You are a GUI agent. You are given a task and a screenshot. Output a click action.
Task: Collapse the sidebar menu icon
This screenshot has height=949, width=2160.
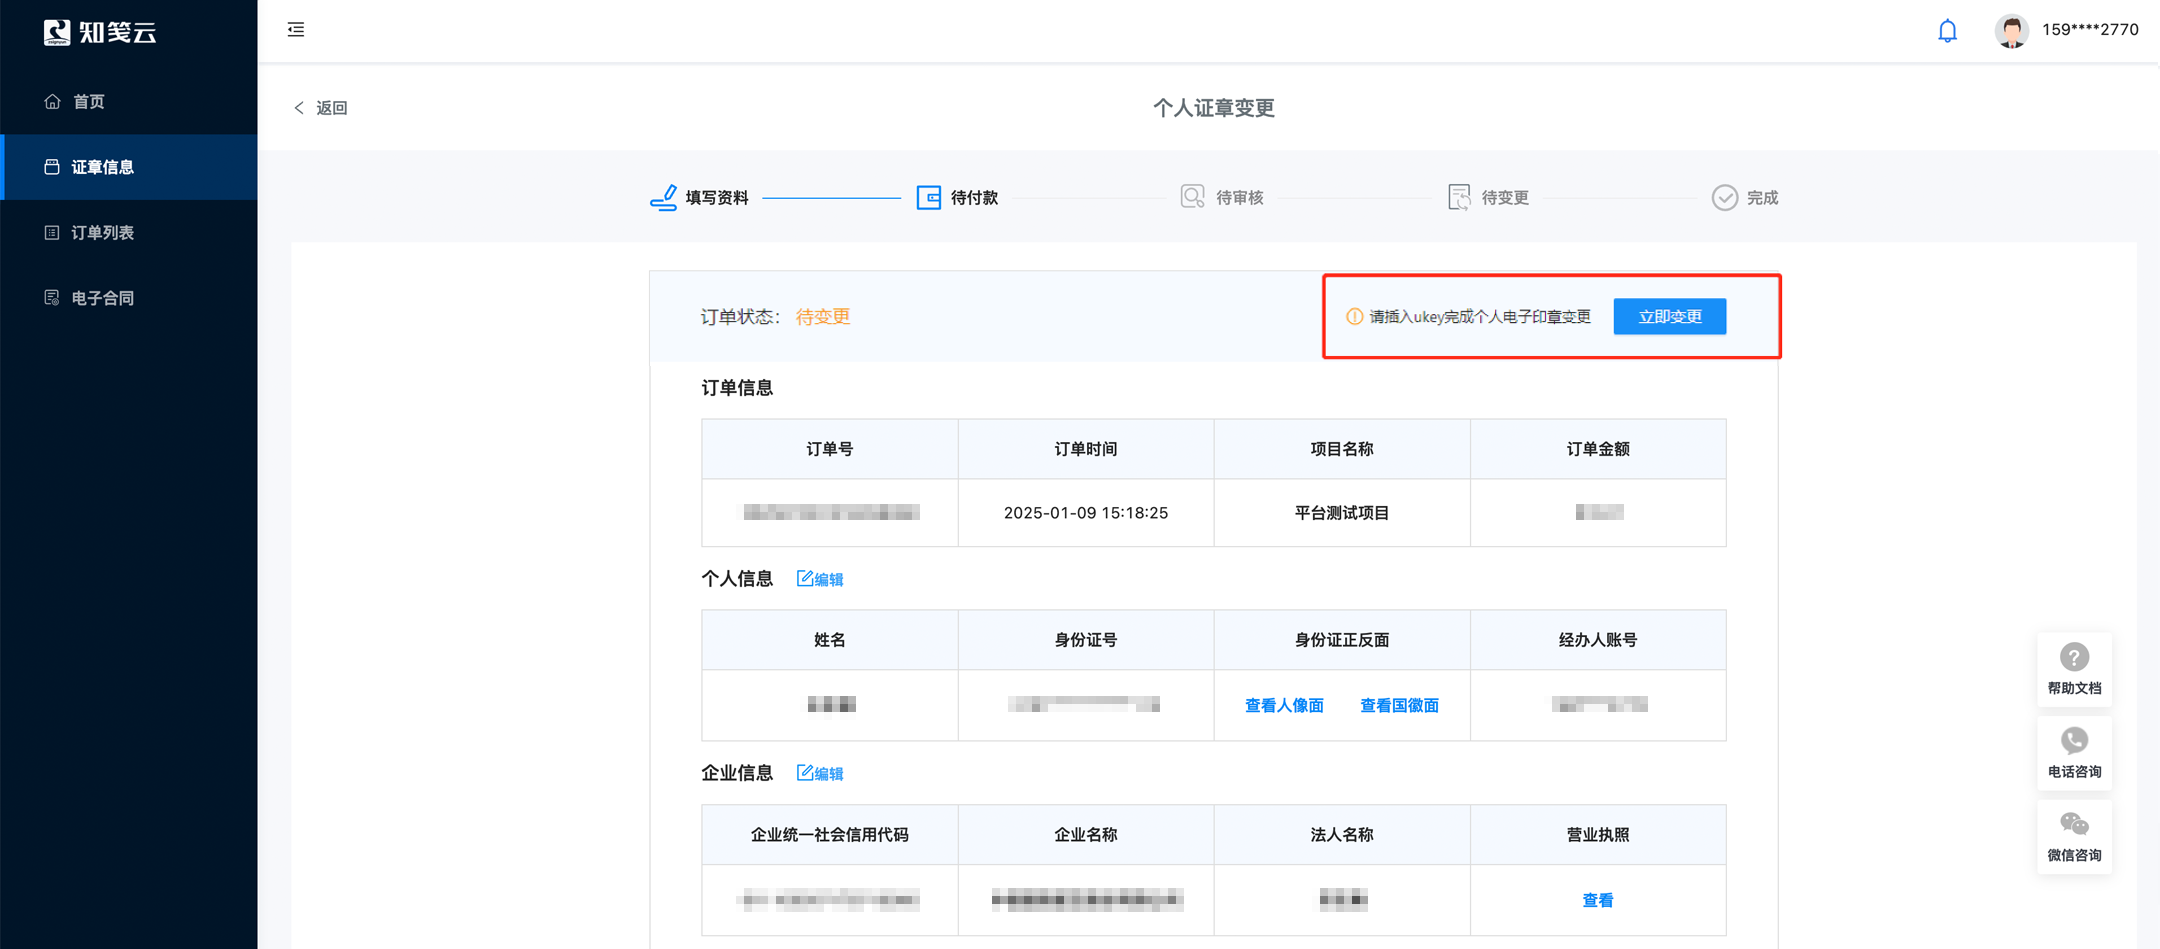(296, 30)
